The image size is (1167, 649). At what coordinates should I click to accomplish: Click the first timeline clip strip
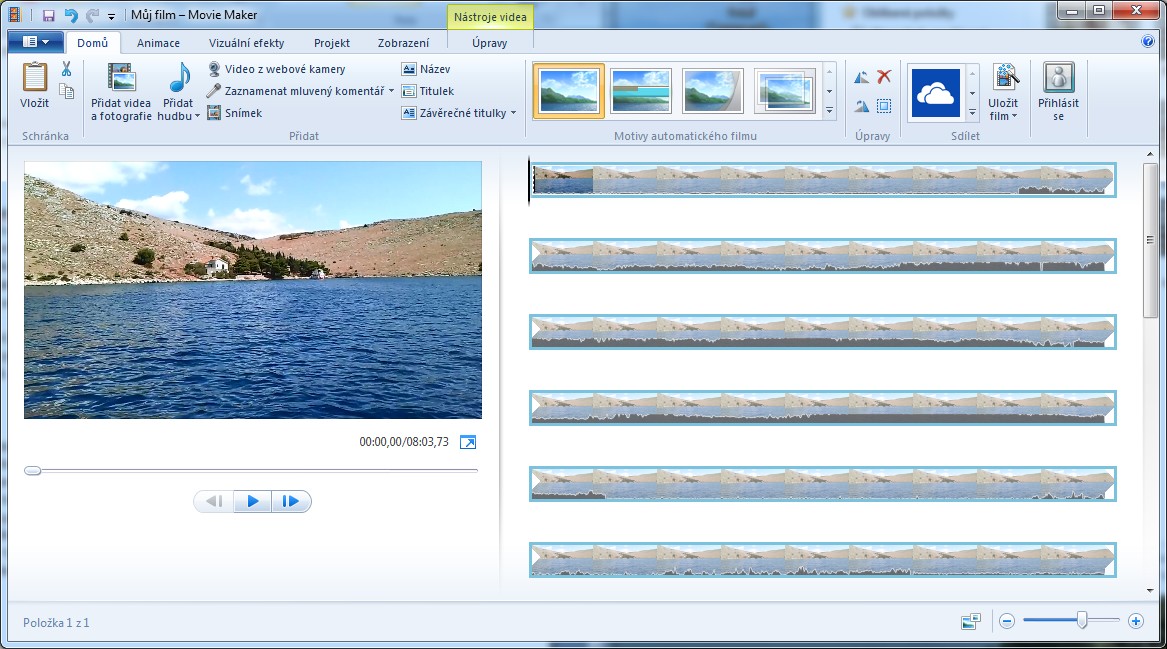[822, 179]
